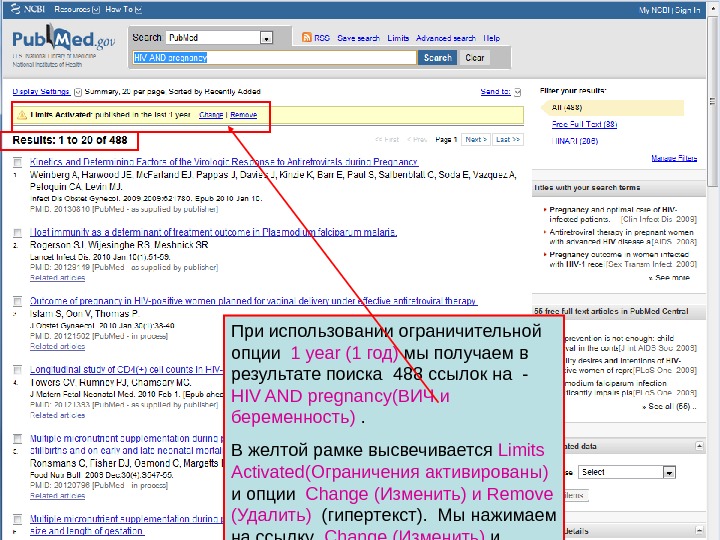Viewport: 720px width, 540px height.
Task: Open Kinetics and Determining Factors article title
Action: [x=224, y=162]
